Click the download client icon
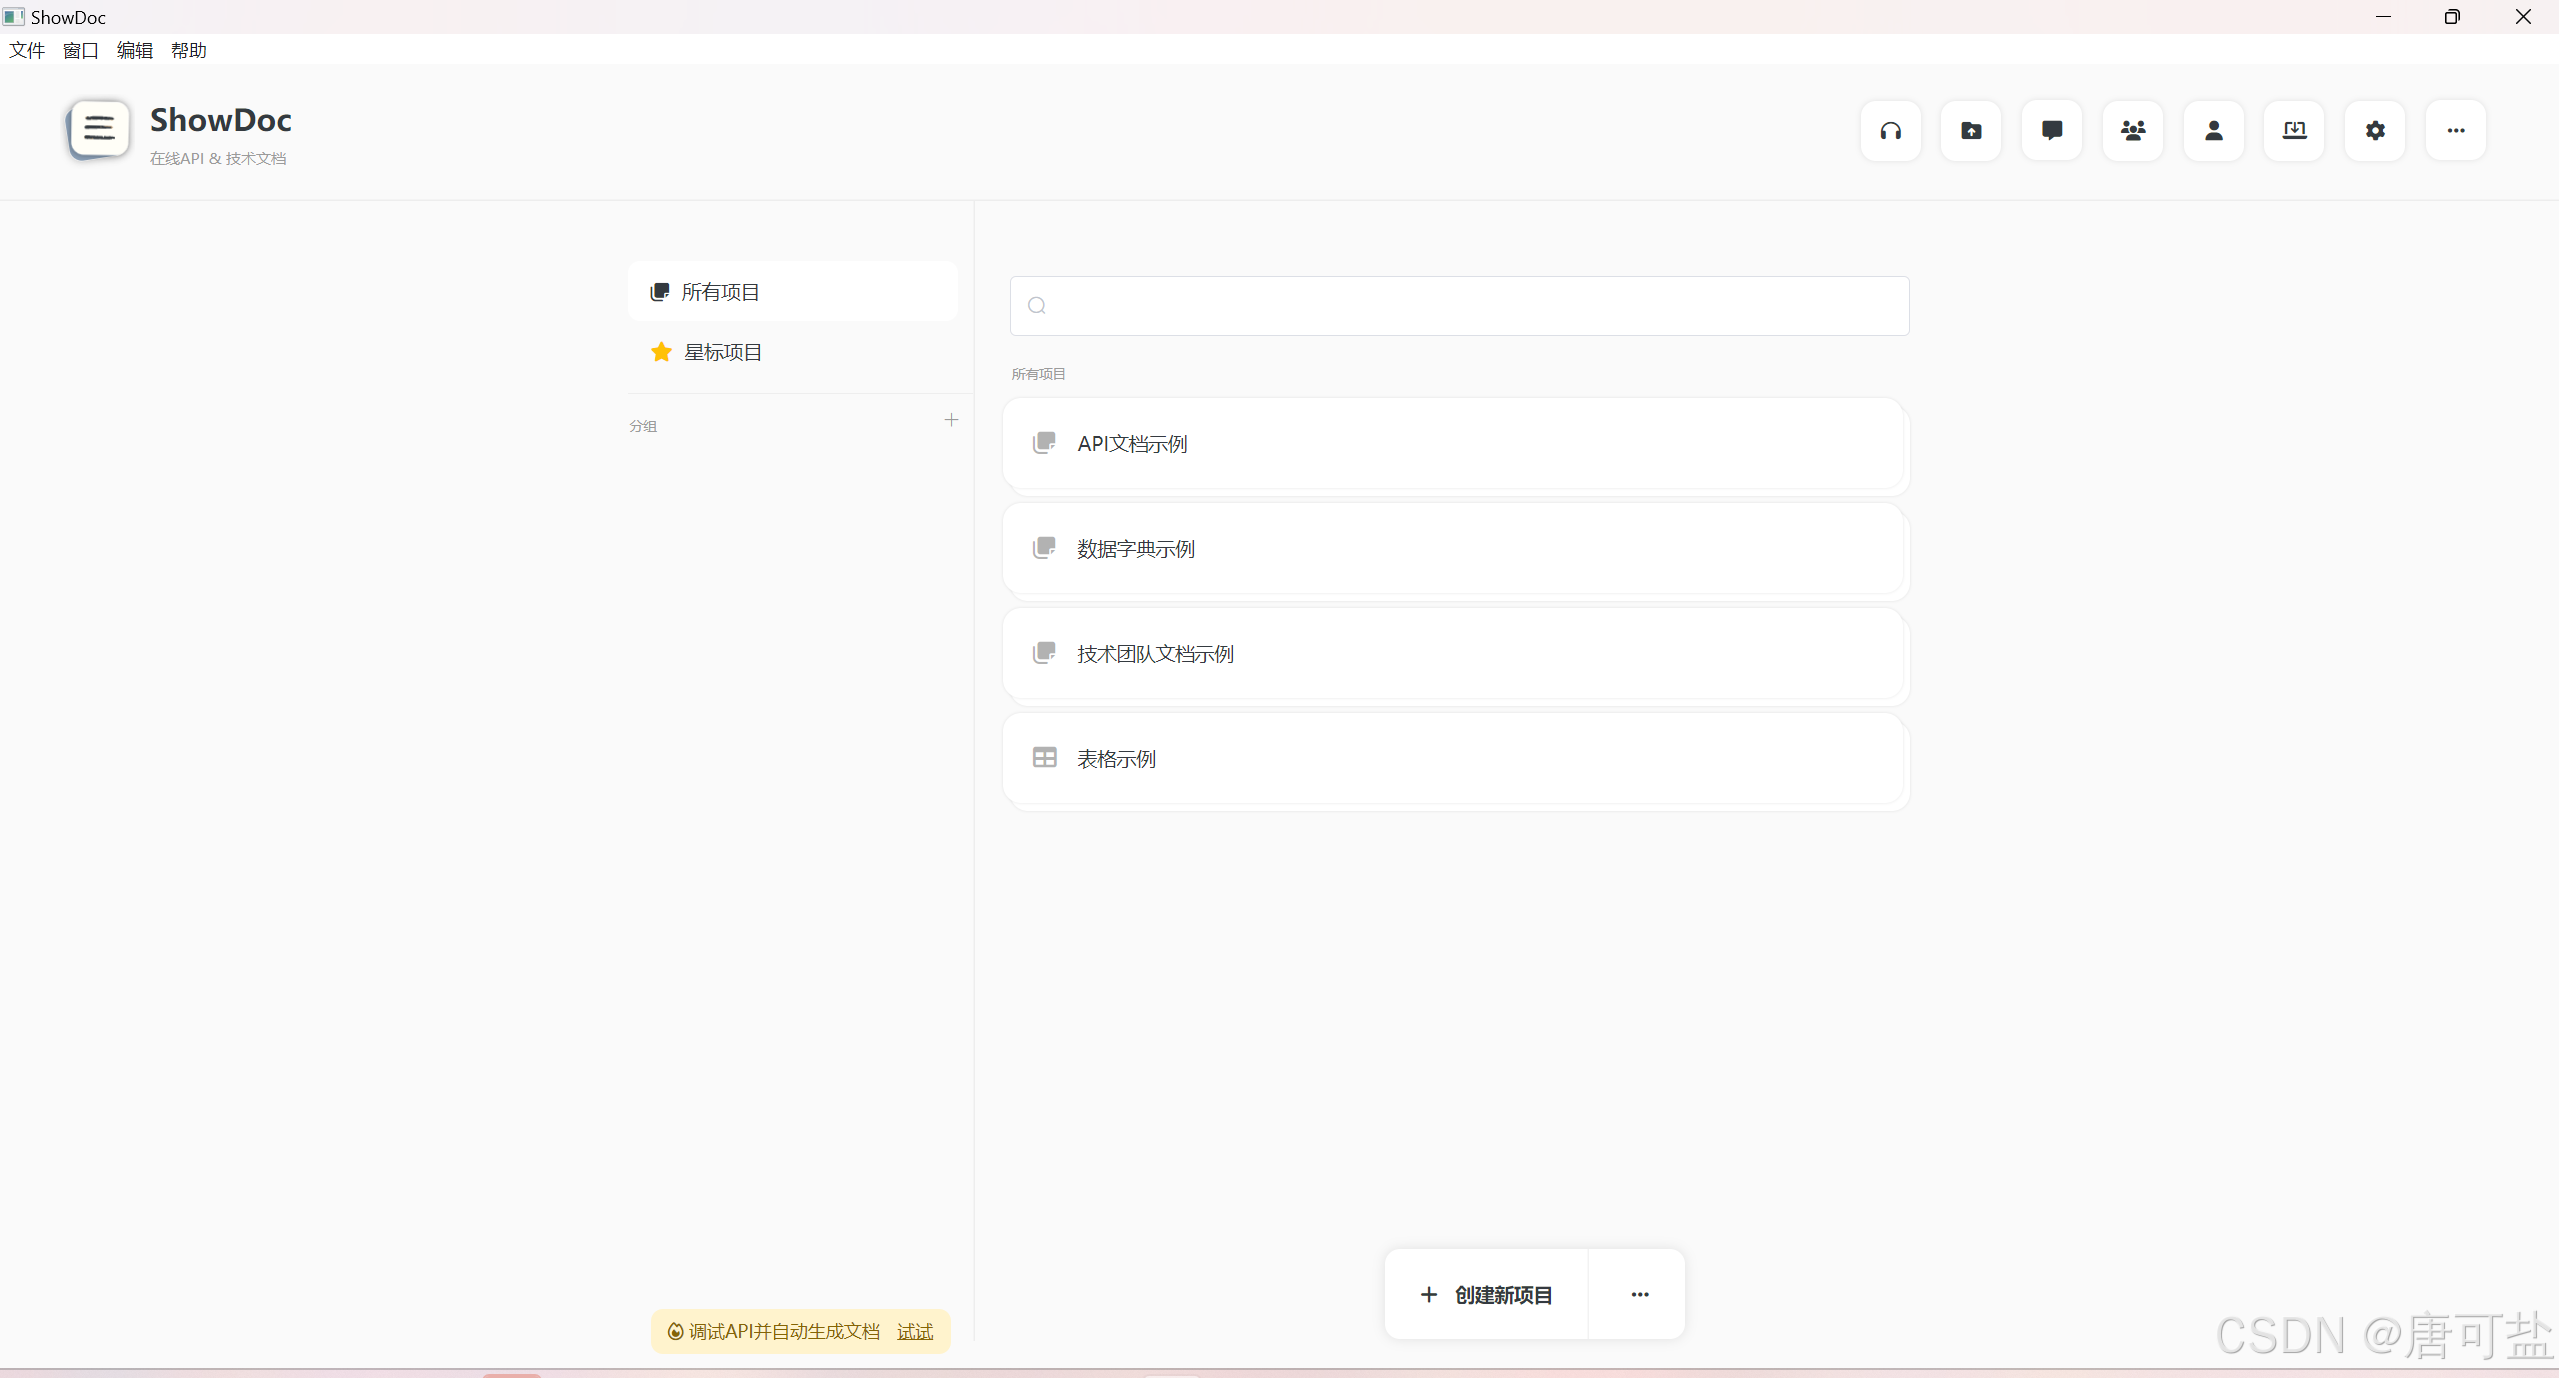This screenshot has height=1378, width=2559. tap(2294, 131)
